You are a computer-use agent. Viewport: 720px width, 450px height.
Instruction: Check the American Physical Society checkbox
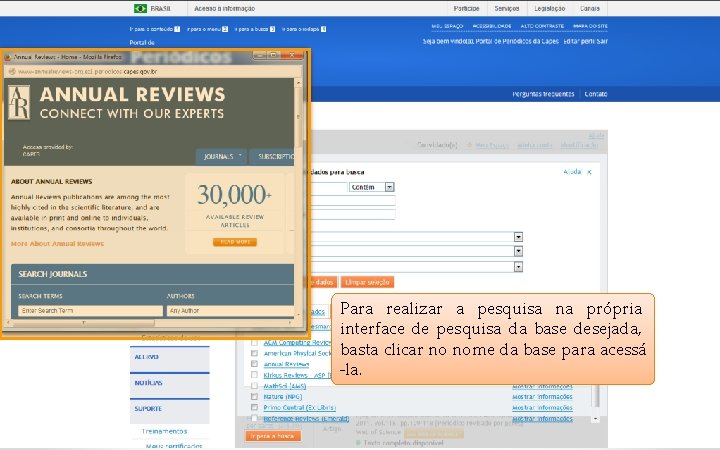[x=254, y=353]
